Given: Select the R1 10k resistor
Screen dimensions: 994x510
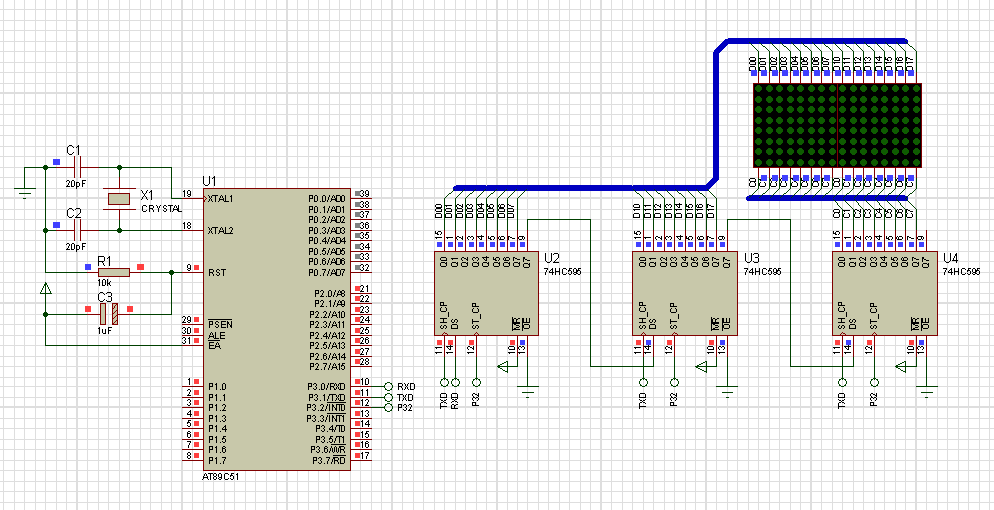Looking at the screenshot, I should [x=113, y=272].
